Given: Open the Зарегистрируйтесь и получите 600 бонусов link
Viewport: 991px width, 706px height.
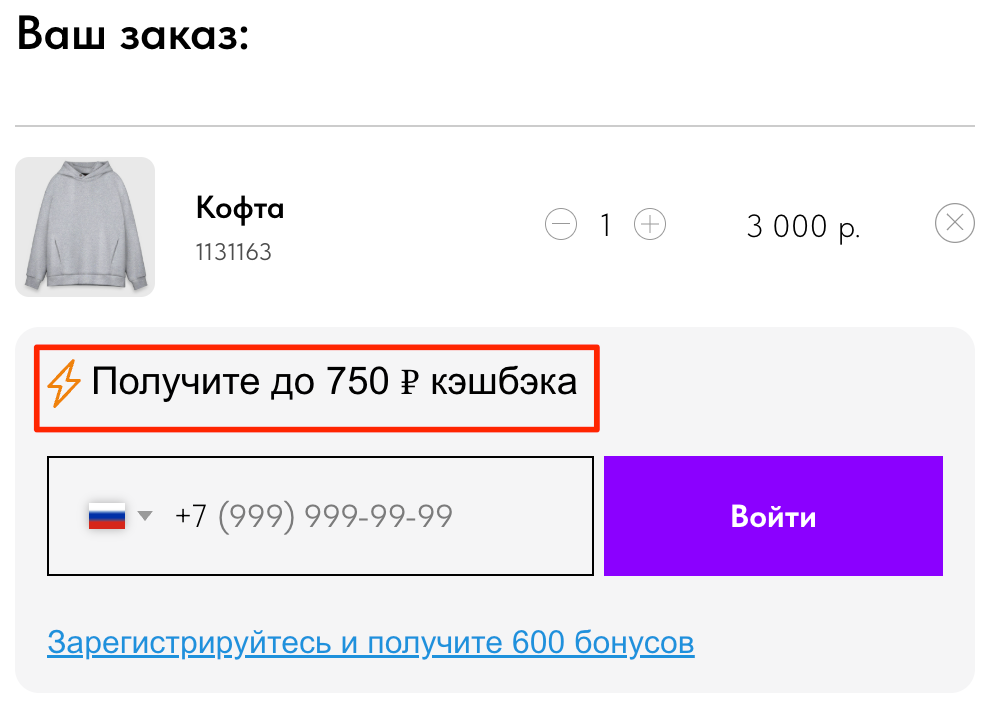Looking at the screenshot, I should pos(371,643).
